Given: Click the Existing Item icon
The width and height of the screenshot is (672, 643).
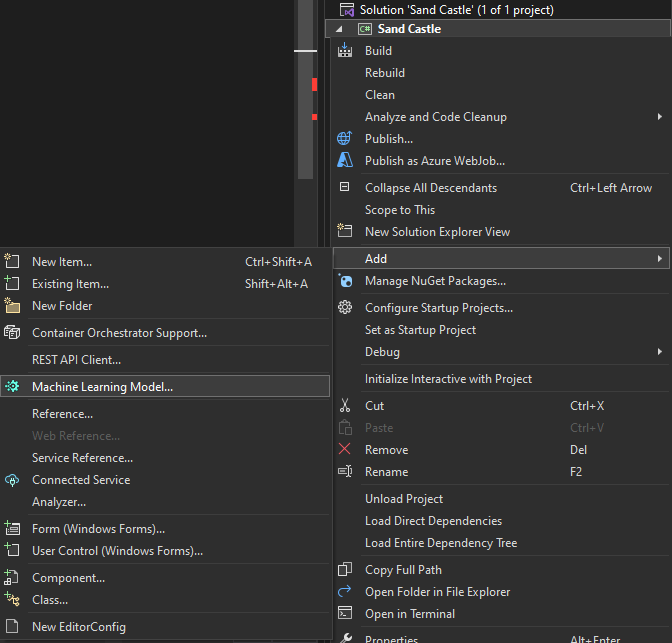Looking at the screenshot, I should tap(12, 283).
